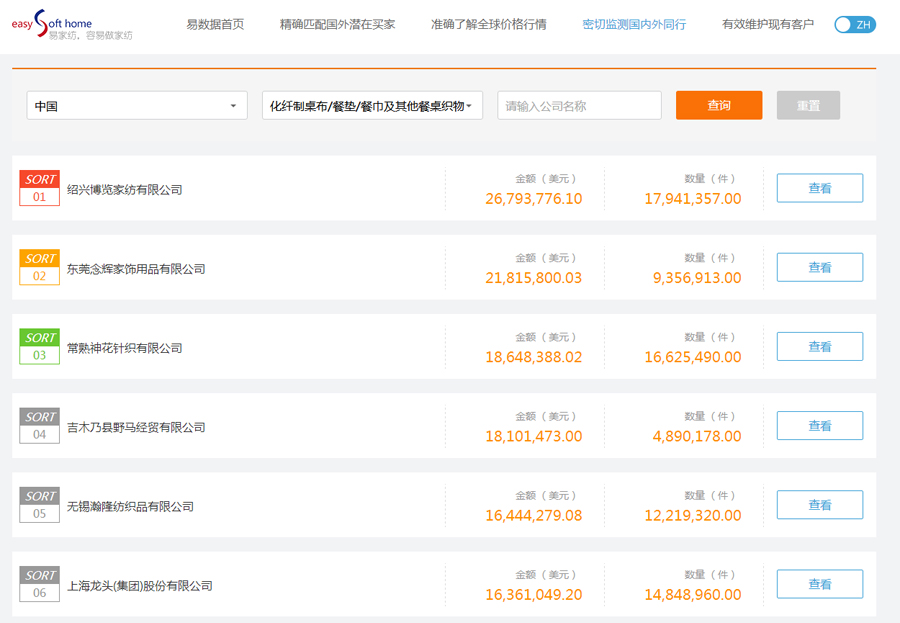Select company name 东莞念辉家饰用品有限公司
The height and width of the screenshot is (623, 900).
click(x=136, y=269)
